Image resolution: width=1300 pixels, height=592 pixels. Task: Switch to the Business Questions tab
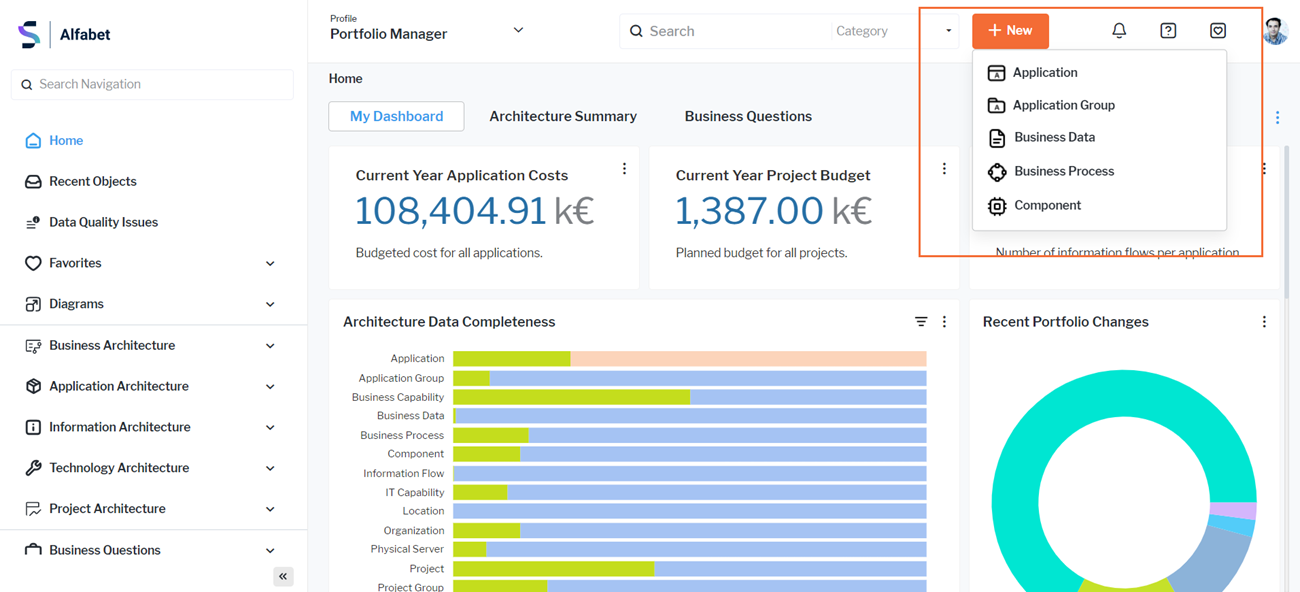coord(747,116)
